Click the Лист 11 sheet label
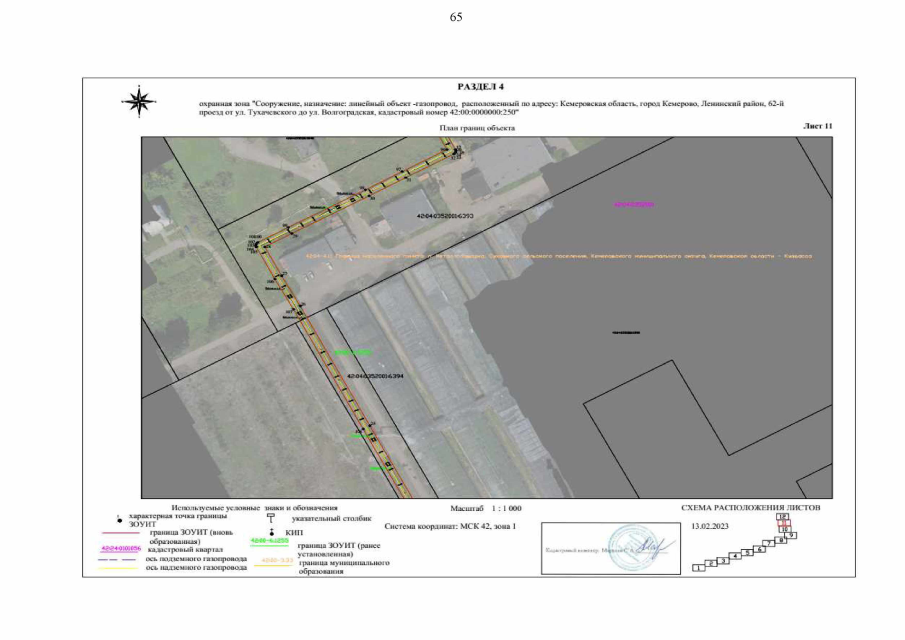905x640 pixels. coord(817,127)
